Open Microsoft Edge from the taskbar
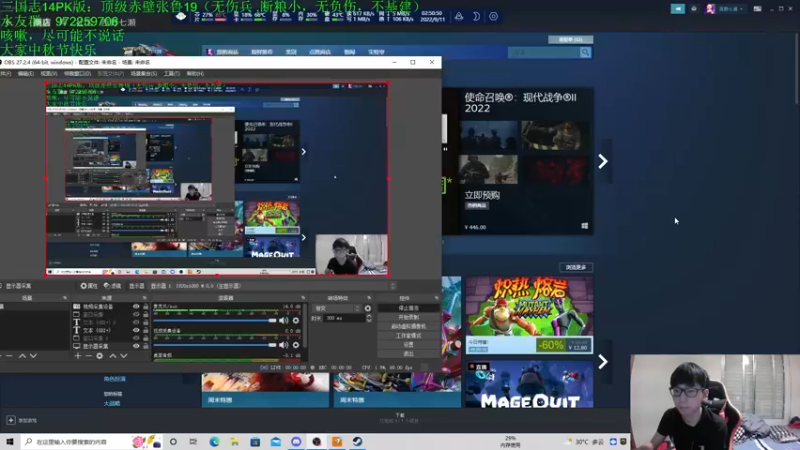Image resolution: width=800 pixels, height=450 pixels. coord(214,442)
